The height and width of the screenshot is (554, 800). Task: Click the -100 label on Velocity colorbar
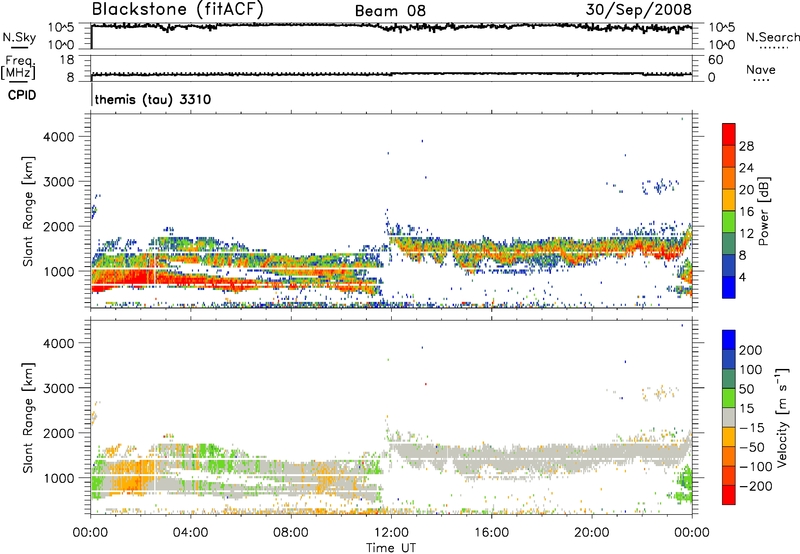[x=755, y=467]
